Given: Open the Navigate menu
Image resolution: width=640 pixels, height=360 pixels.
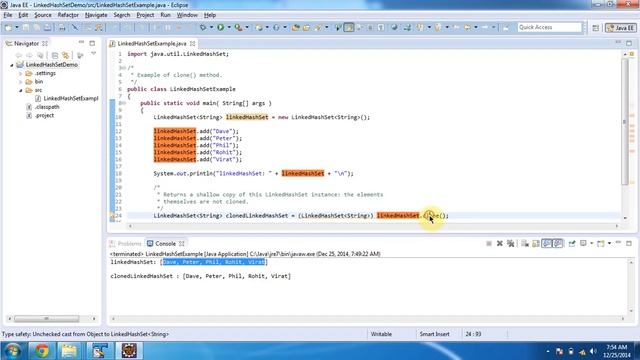Looking at the screenshot, I should (96, 15).
